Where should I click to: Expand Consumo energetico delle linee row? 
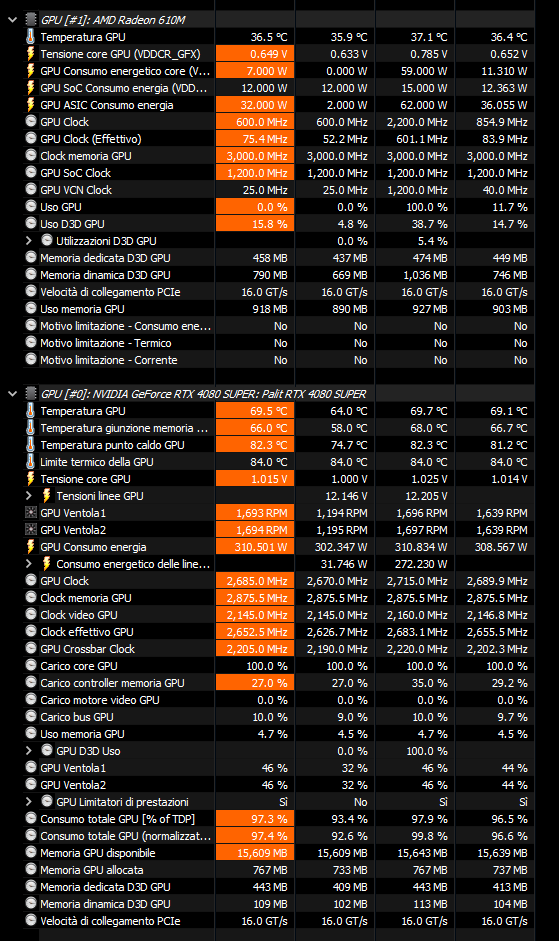pyautogui.click(x=28, y=564)
